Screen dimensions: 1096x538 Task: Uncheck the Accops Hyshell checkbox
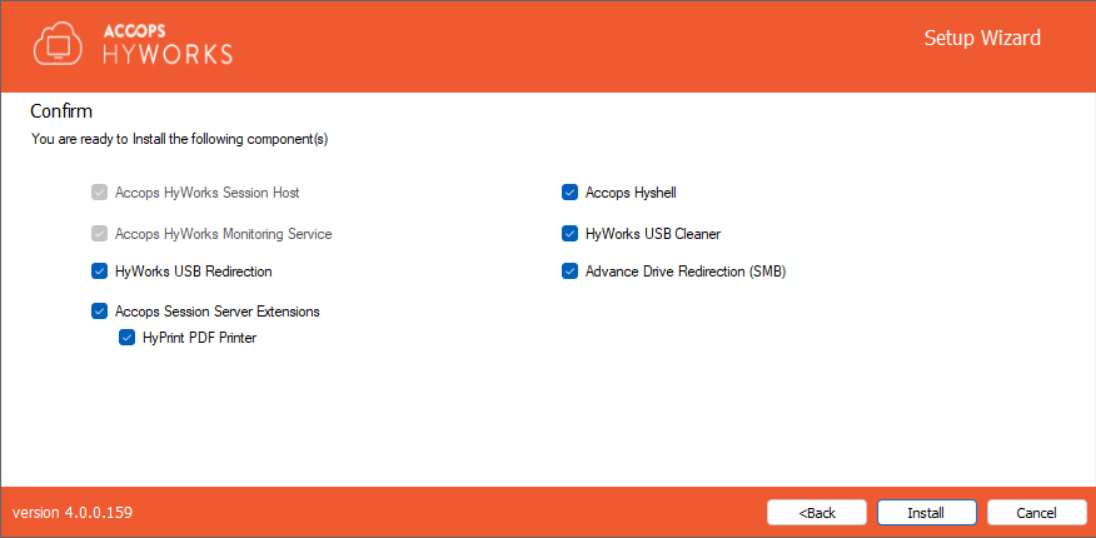570,192
